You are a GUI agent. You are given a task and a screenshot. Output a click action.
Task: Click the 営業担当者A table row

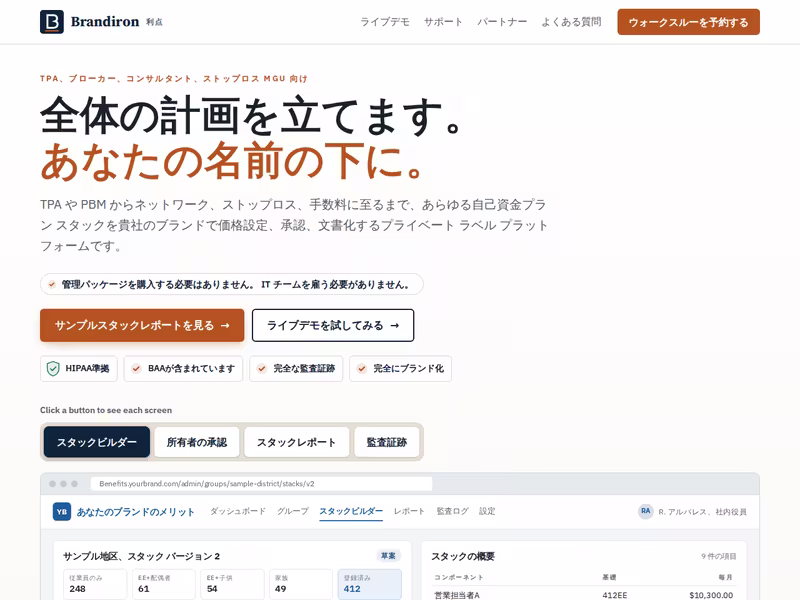584,595
